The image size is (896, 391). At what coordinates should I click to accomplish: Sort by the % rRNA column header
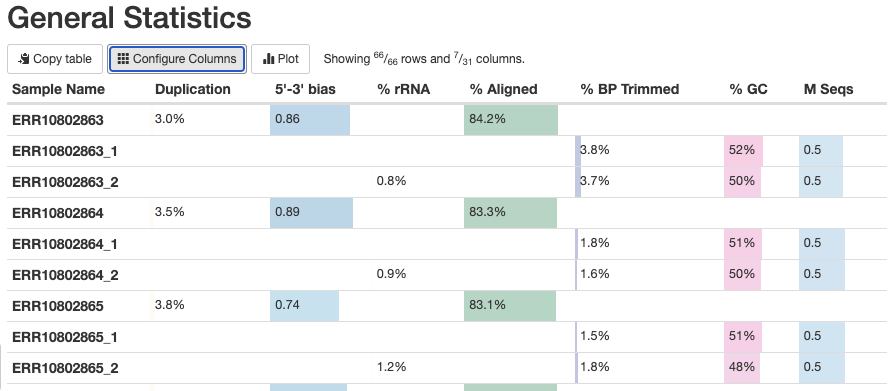tap(403, 89)
